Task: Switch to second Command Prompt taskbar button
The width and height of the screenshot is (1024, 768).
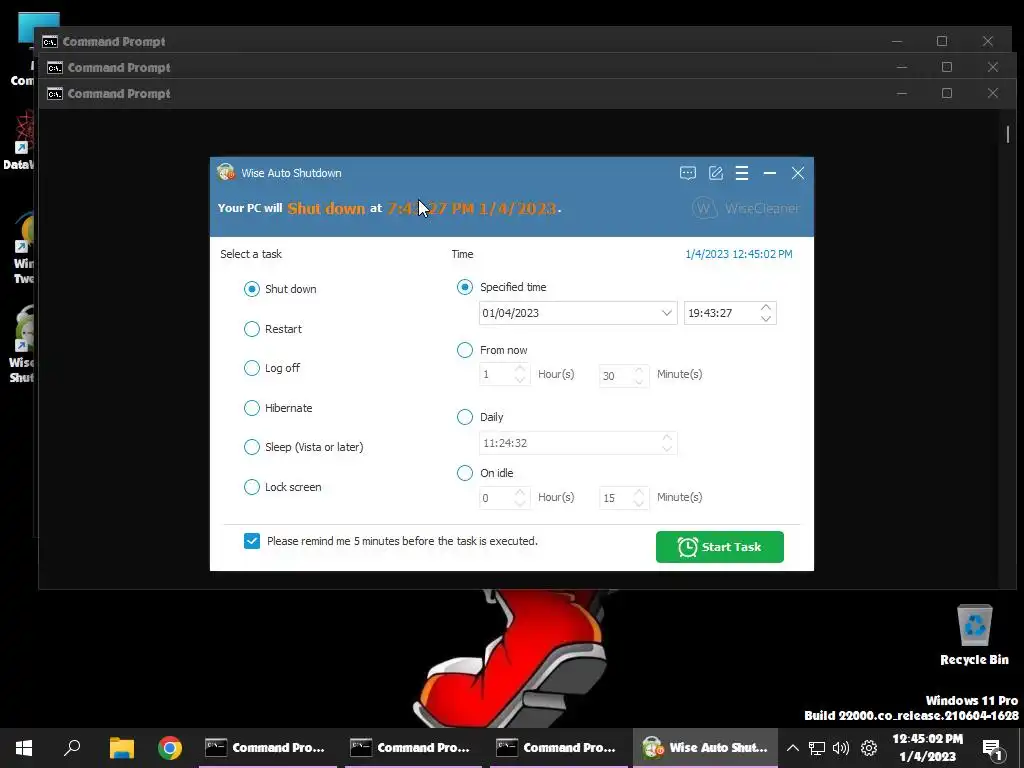Action: point(413,748)
